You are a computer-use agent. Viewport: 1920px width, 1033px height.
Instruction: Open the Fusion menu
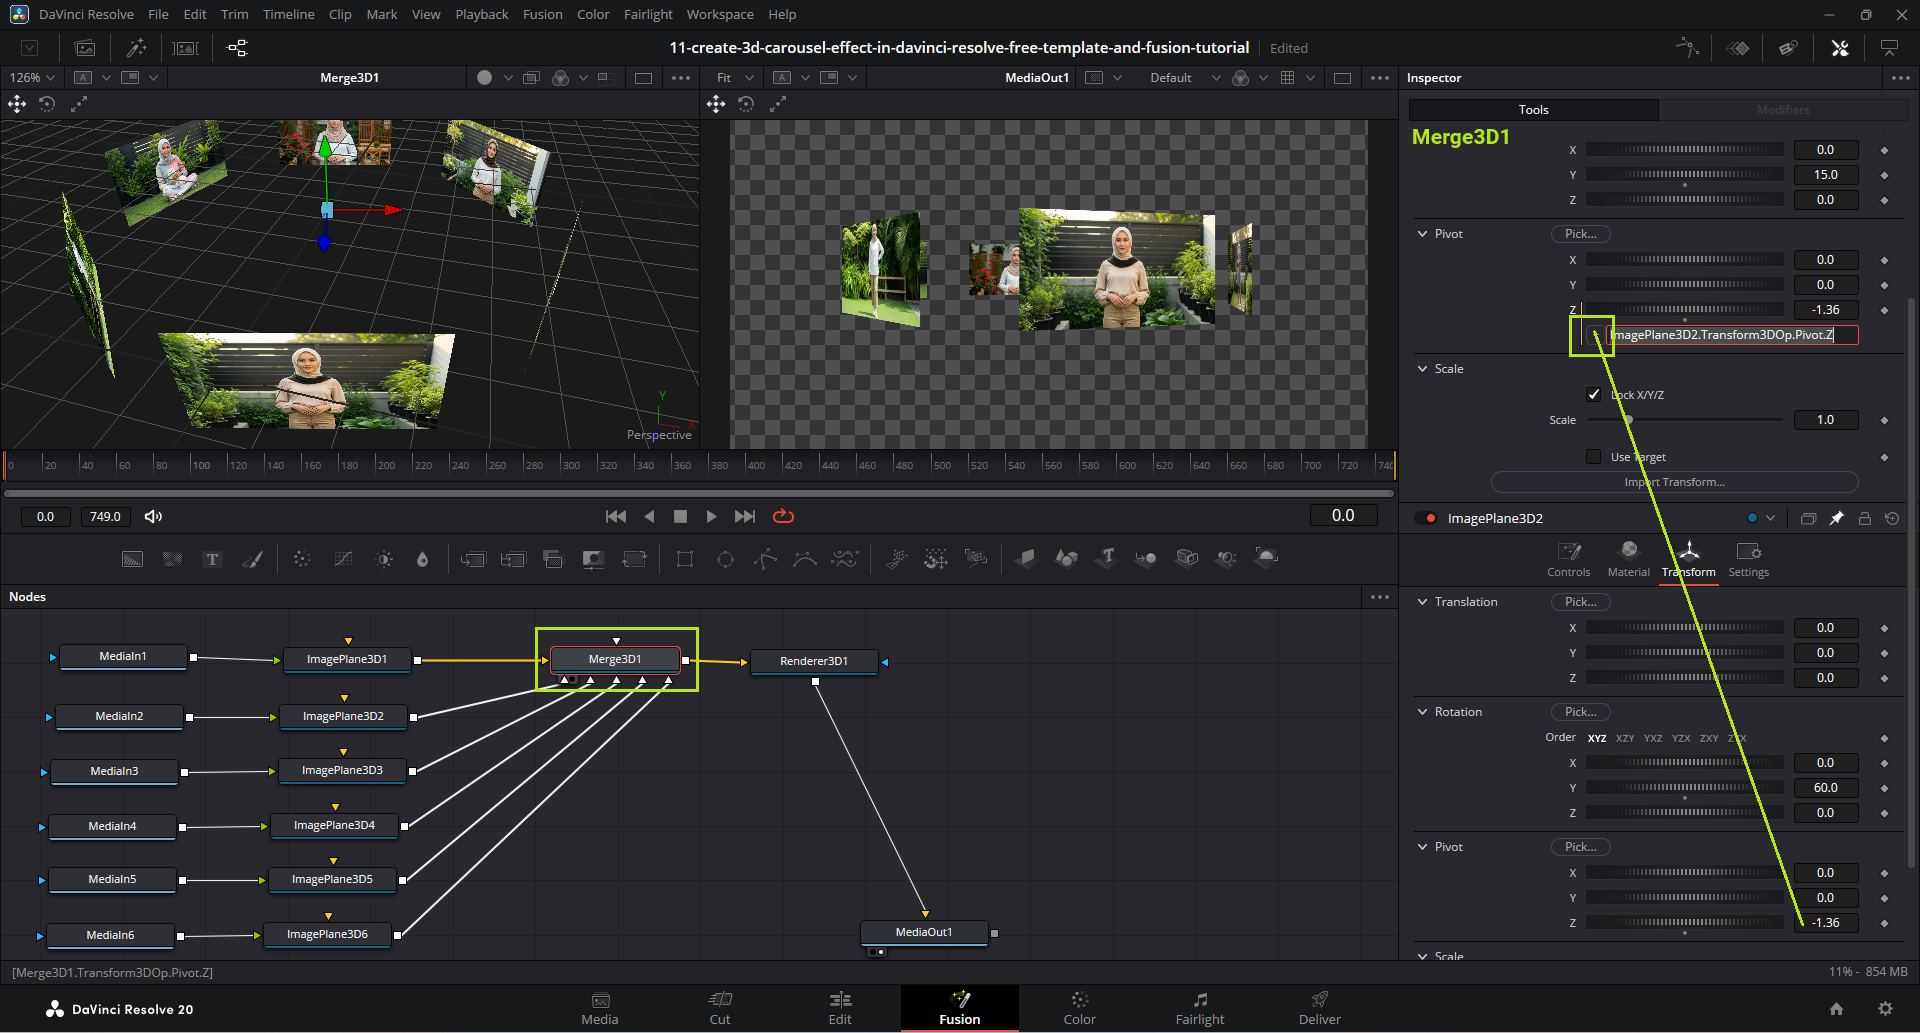[542, 14]
